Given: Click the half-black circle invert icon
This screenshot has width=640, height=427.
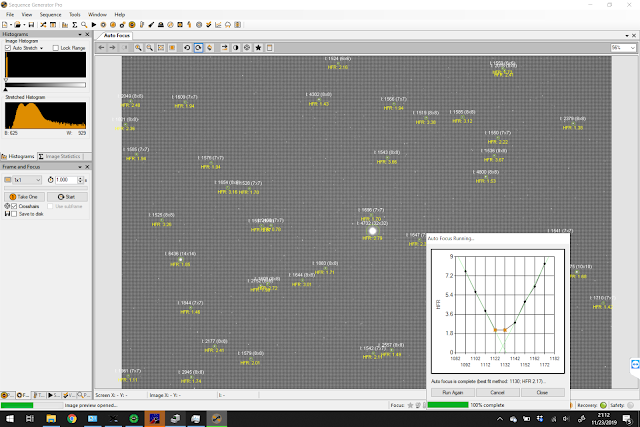Looking at the screenshot, I should [236, 48].
